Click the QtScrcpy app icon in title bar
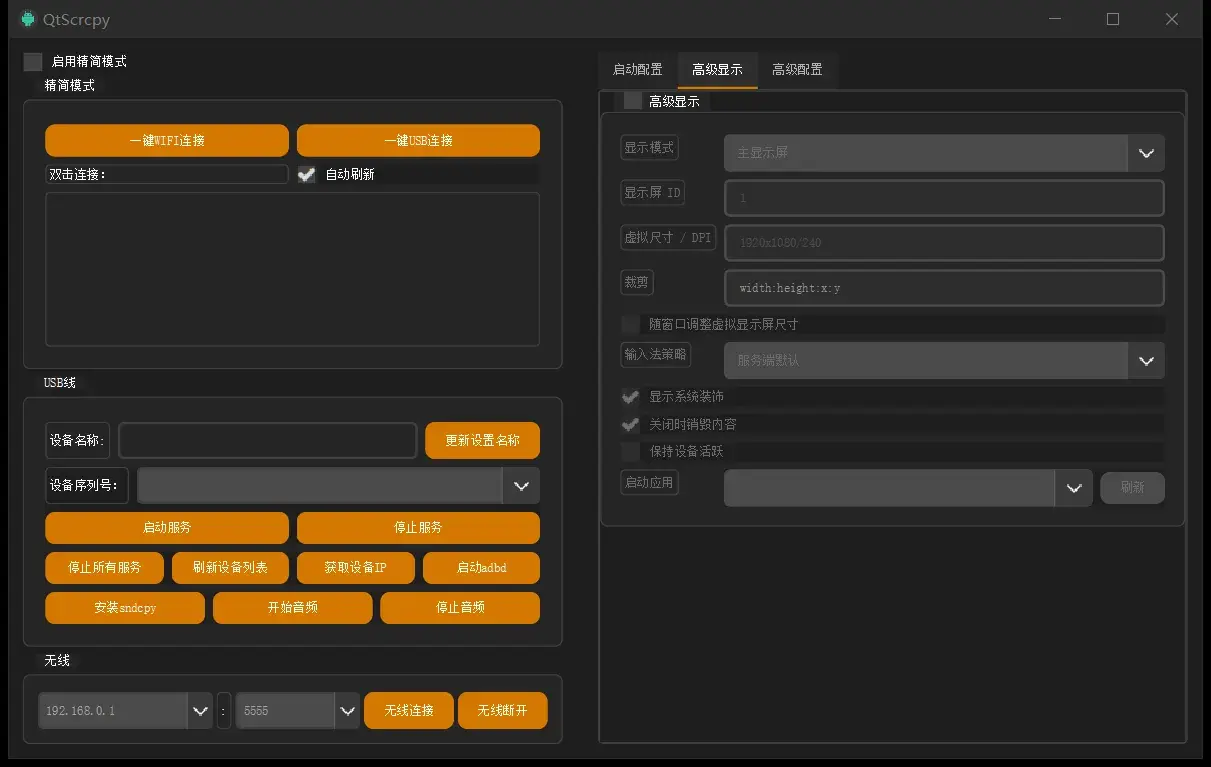Screen dimensions: 1211x767 [x=28, y=19]
